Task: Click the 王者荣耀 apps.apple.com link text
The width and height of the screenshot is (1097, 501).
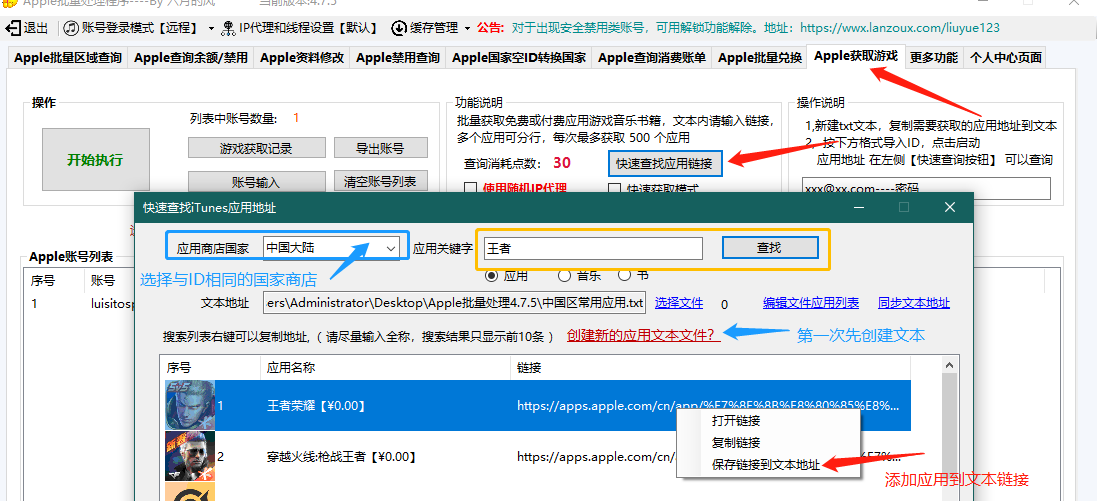Action: 709,405
